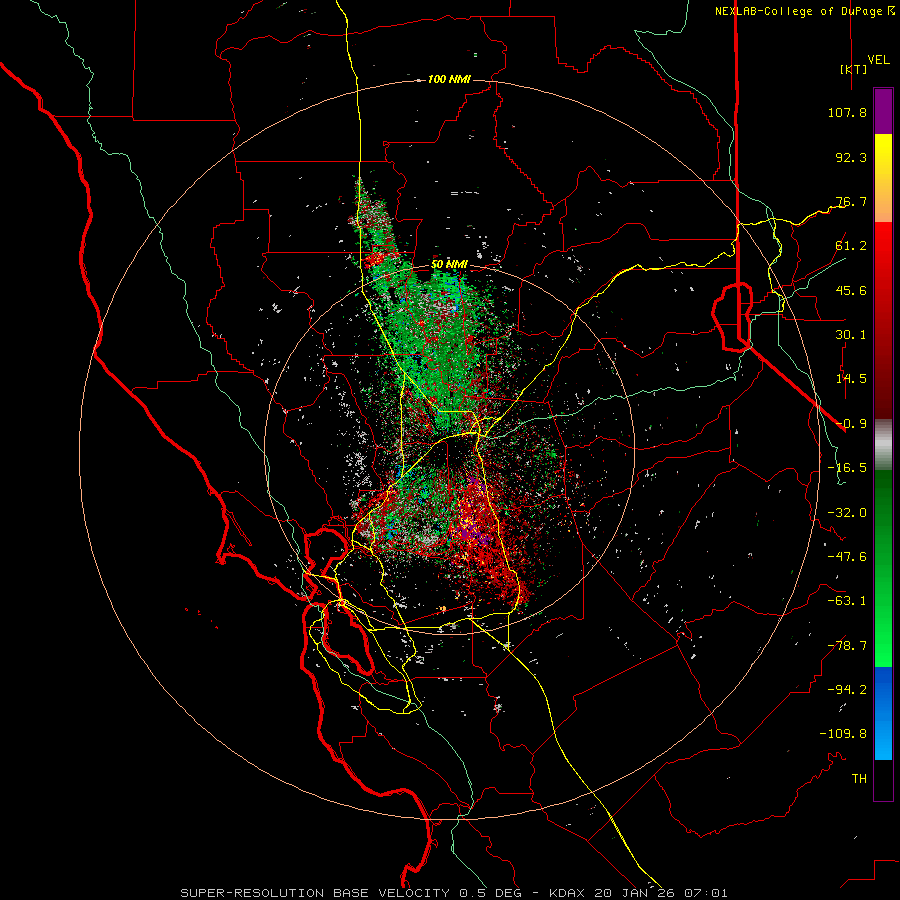Viewport: 900px width, 900px height.
Task: Click the 100 NMI range ring label
Action: (x=449, y=79)
